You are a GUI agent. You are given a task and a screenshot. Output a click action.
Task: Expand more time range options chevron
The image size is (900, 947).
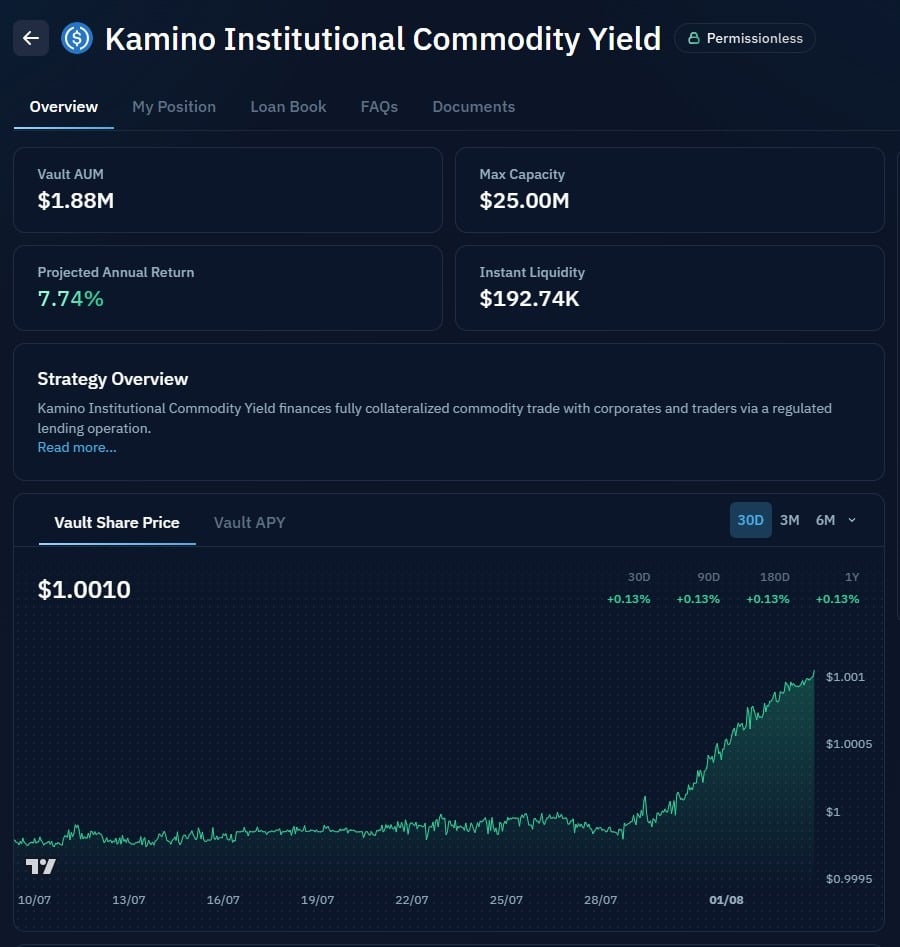coord(852,520)
